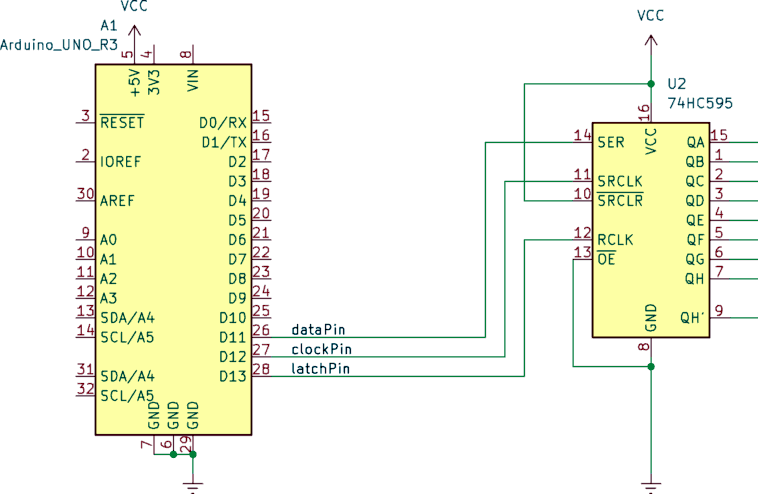Screen dimensions: 758x494
Task: Click the D6 pin name
Action: 237,240
